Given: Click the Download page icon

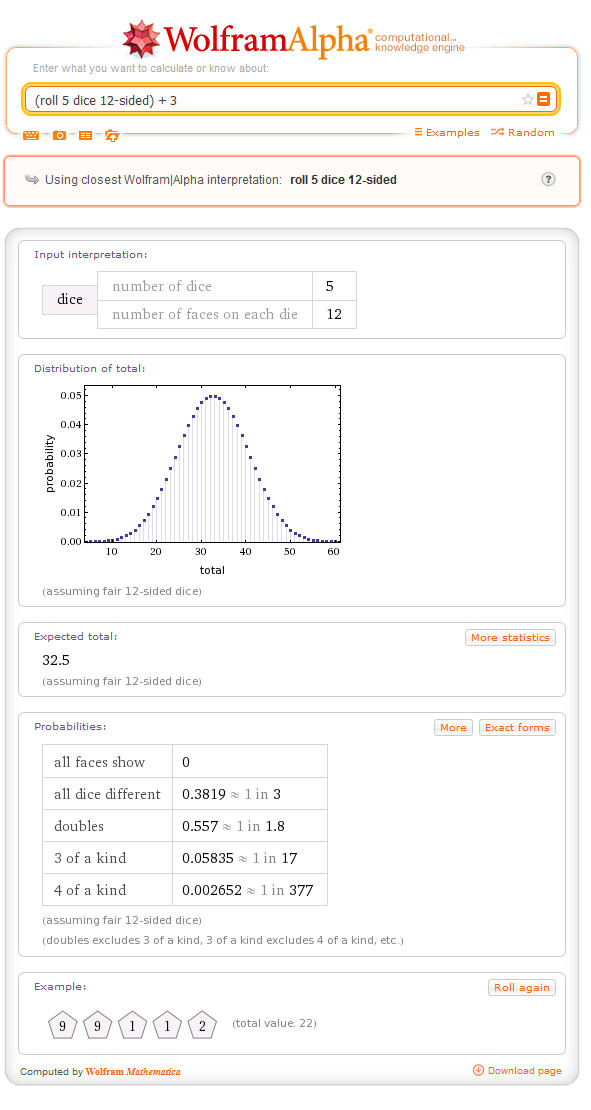Looking at the screenshot, I should [x=479, y=1070].
